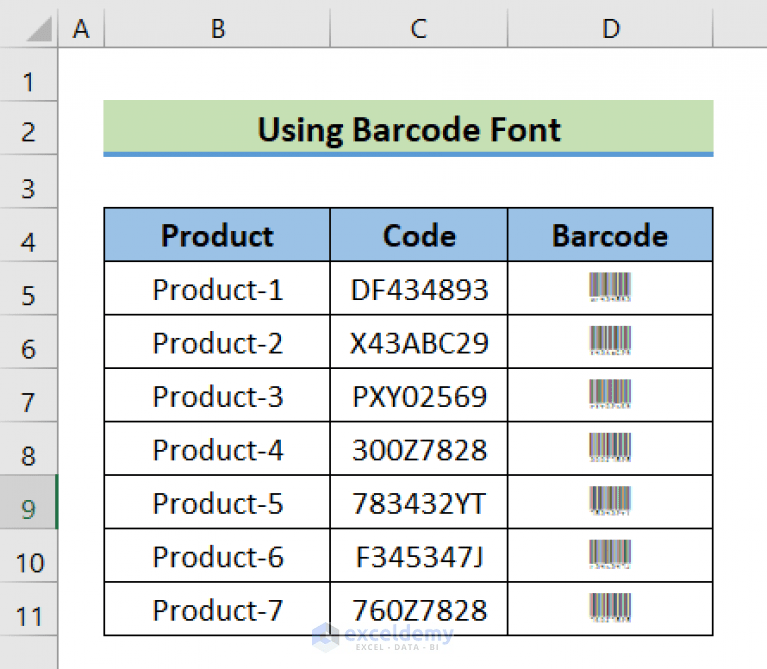The height and width of the screenshot is (669, 767).
Task: Select column D header
Action: coord(610,28)
